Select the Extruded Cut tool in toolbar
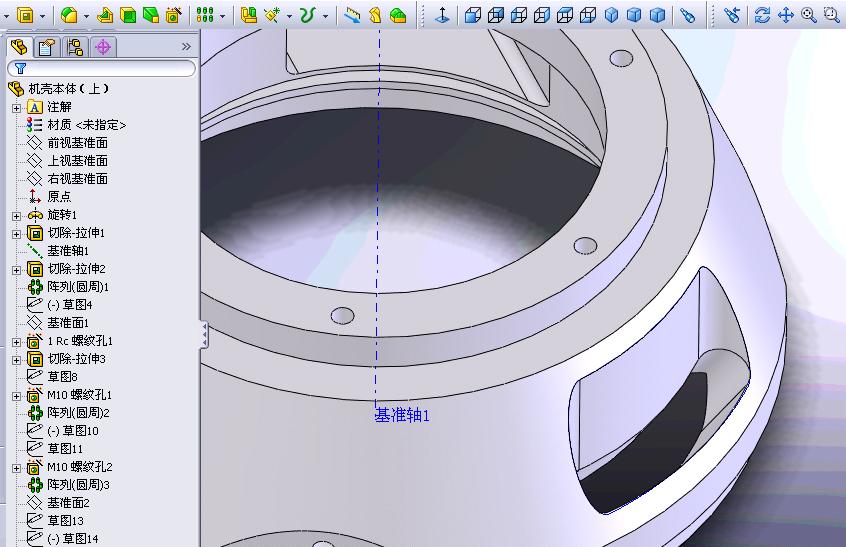Screen dimensions: 846x547 click(25, 15)
